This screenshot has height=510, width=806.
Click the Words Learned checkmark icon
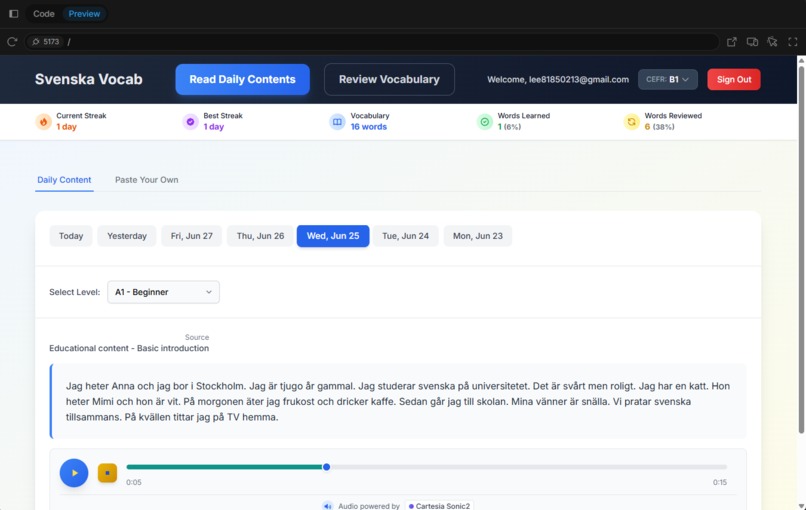tap(485, 122)
